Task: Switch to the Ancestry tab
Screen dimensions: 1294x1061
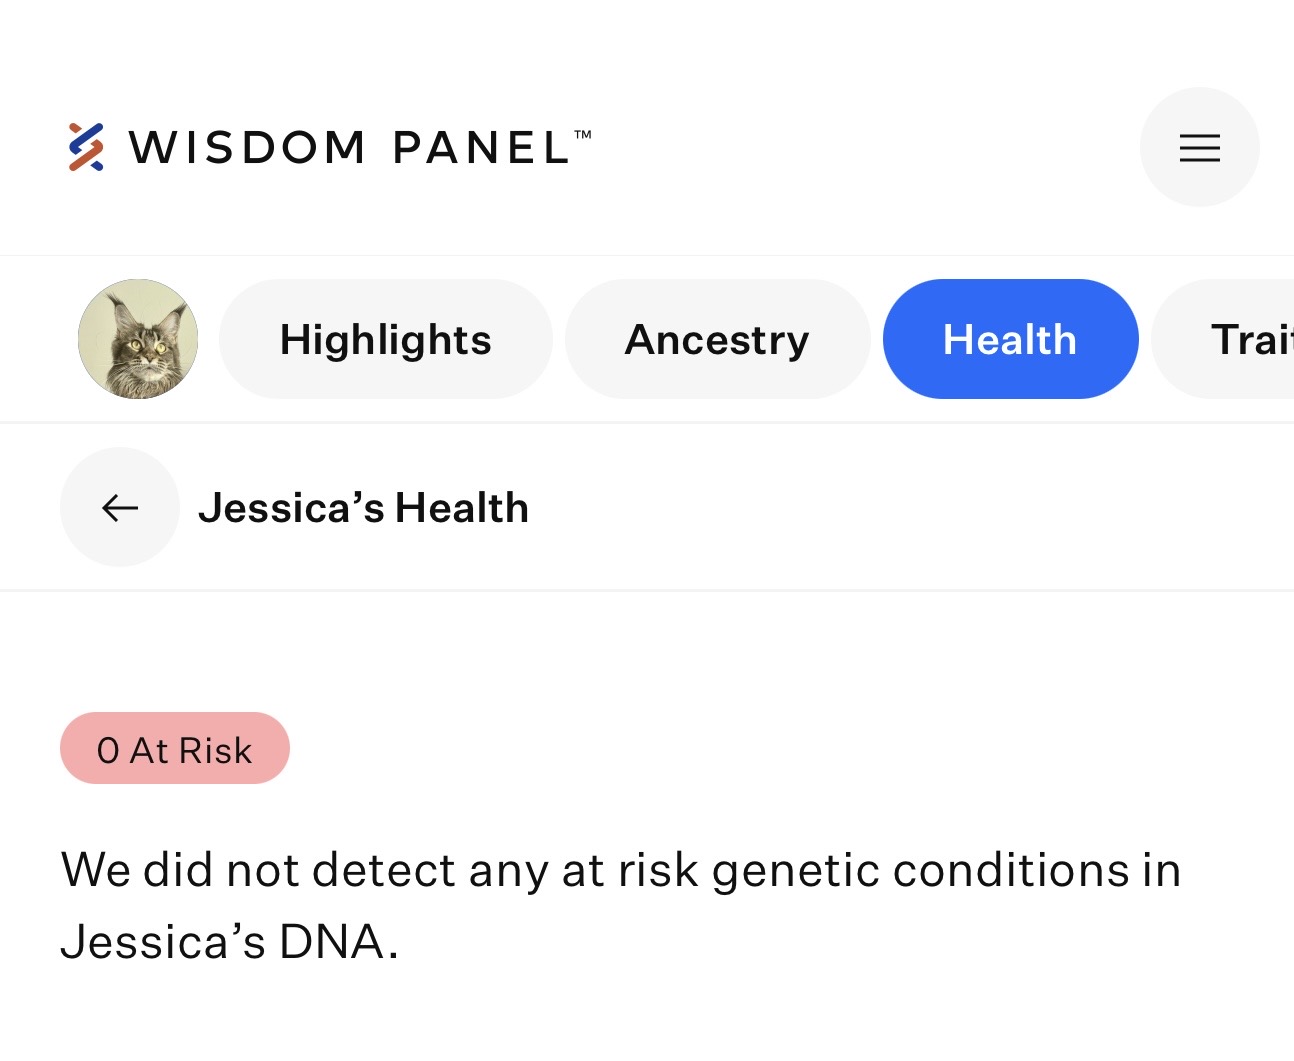Action: point(717,339)
